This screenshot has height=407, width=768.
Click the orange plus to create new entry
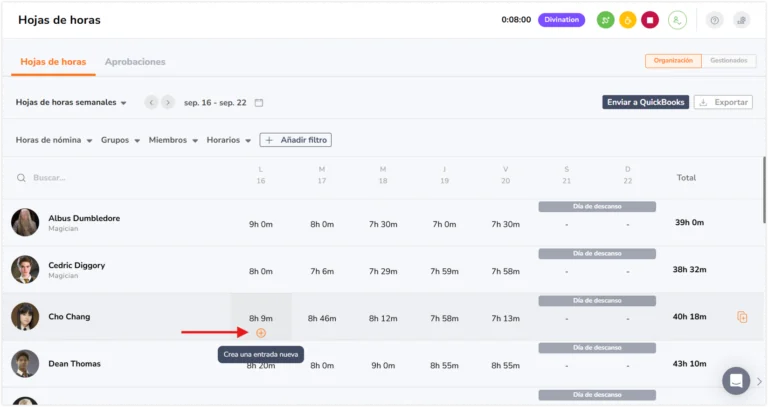point(261,333)
